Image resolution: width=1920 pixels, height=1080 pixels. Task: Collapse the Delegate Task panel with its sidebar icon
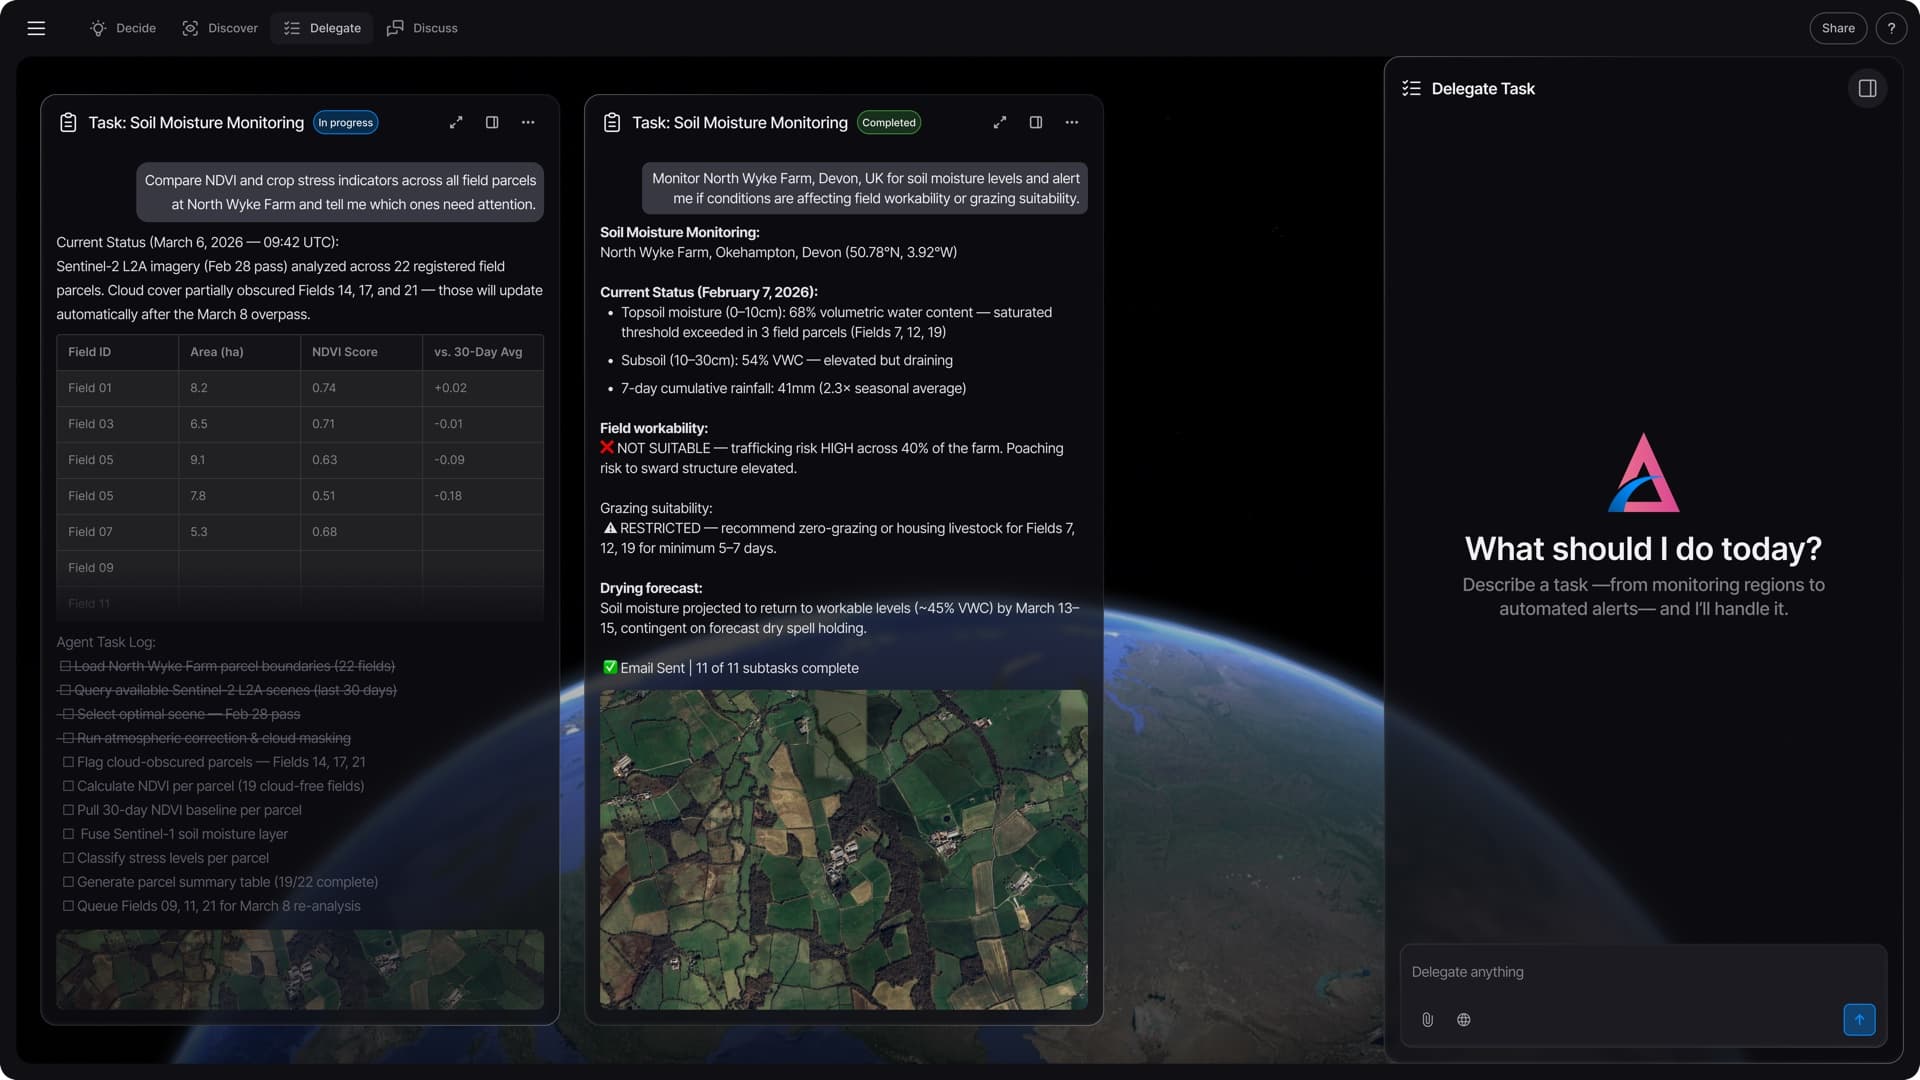[x=1868, y=88]
